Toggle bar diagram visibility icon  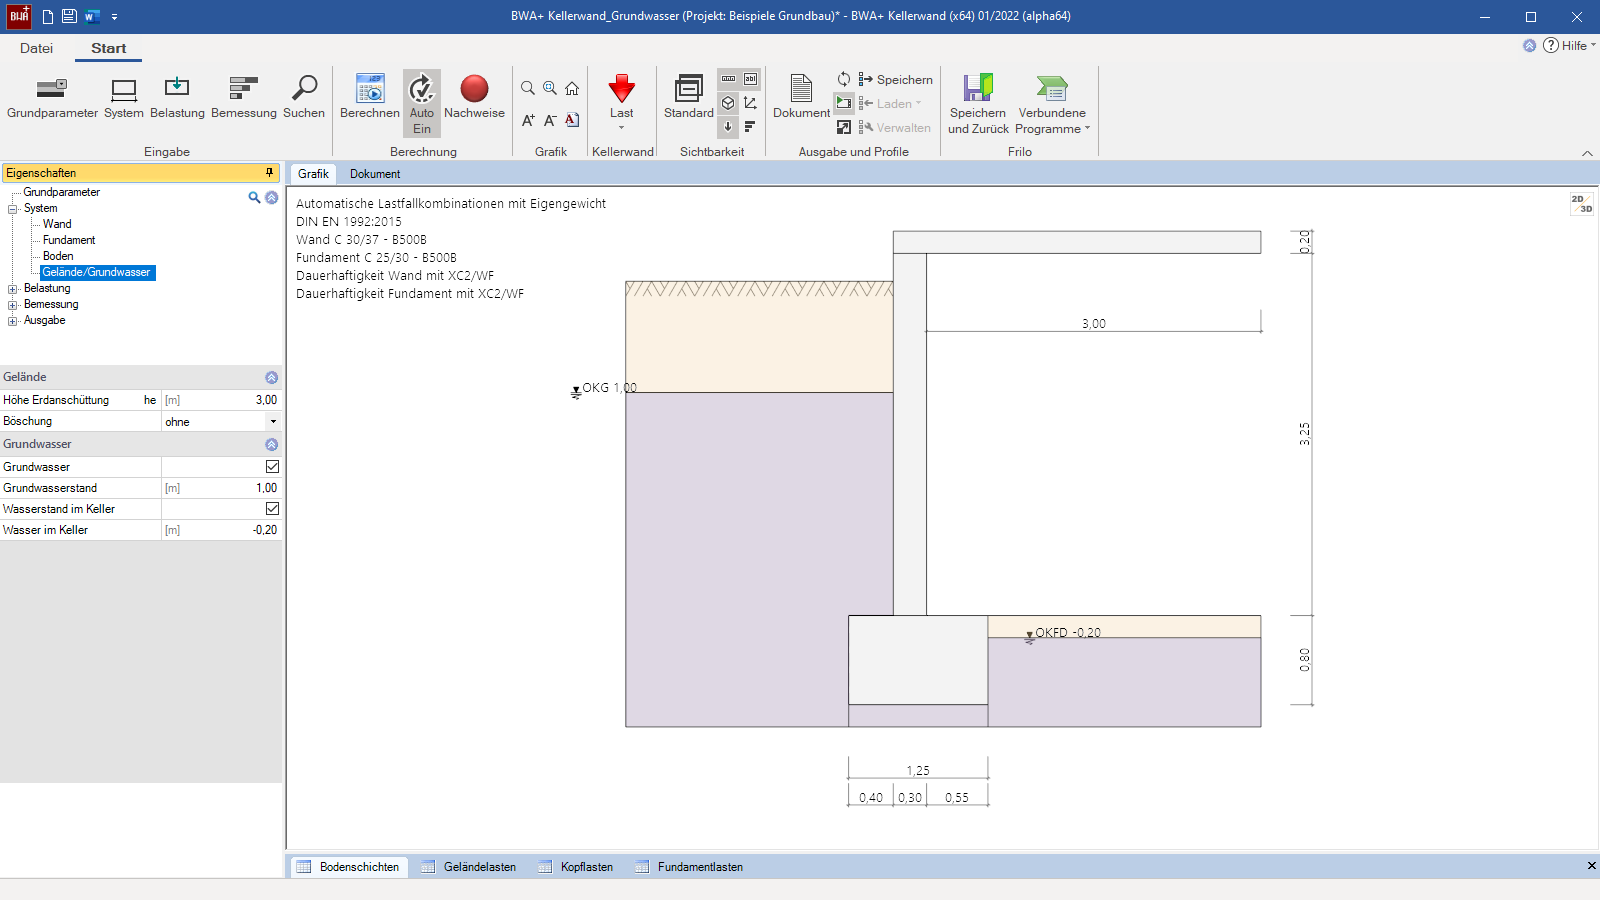pos(751,127)
